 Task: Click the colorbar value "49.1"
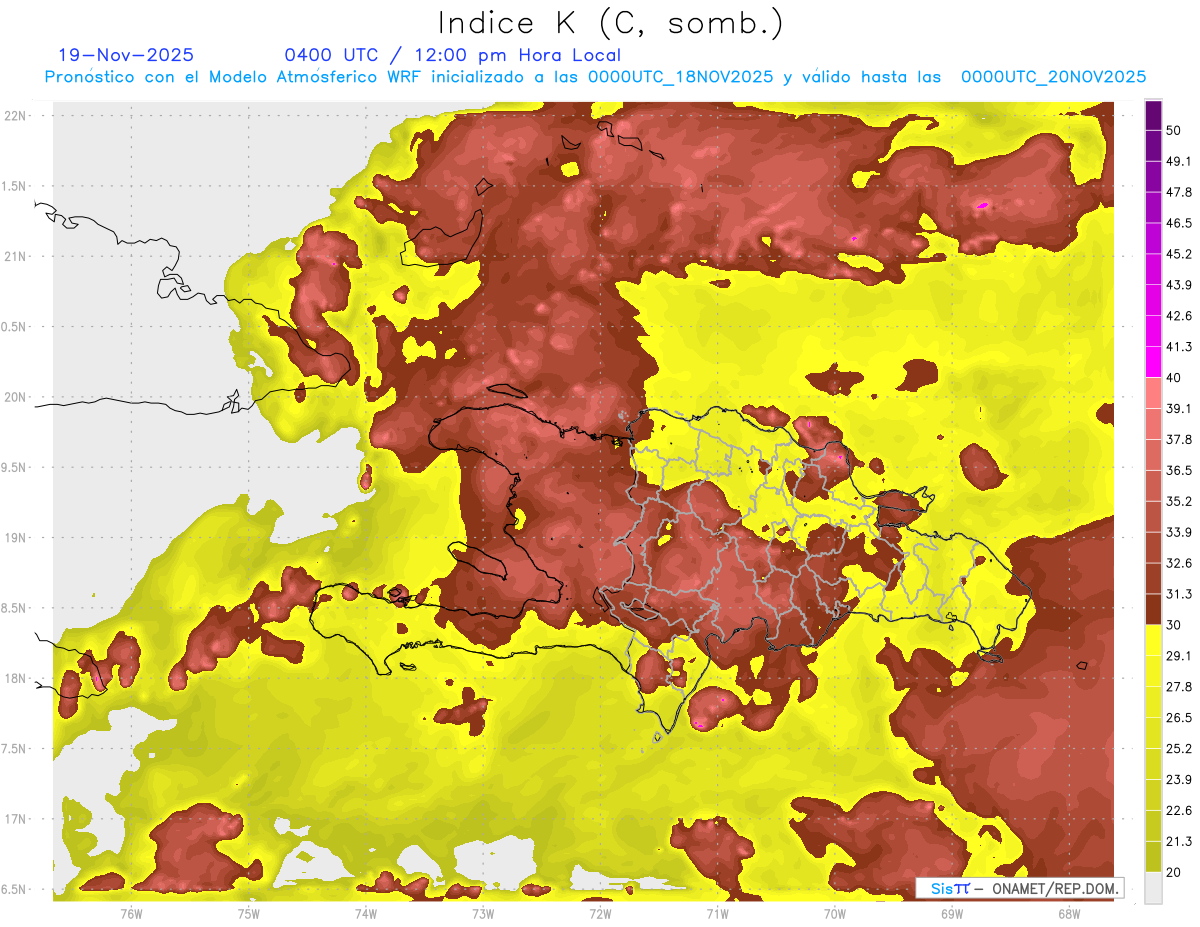[1179, 162]
